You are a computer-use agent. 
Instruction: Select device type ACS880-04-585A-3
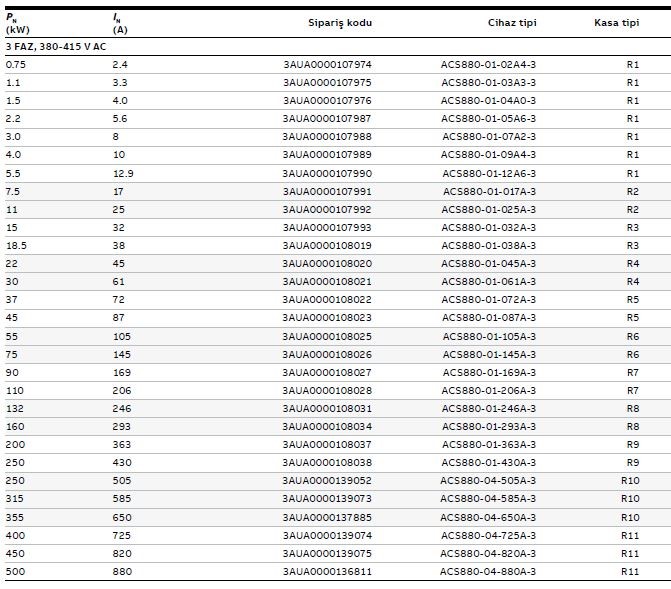pos(488,498)
